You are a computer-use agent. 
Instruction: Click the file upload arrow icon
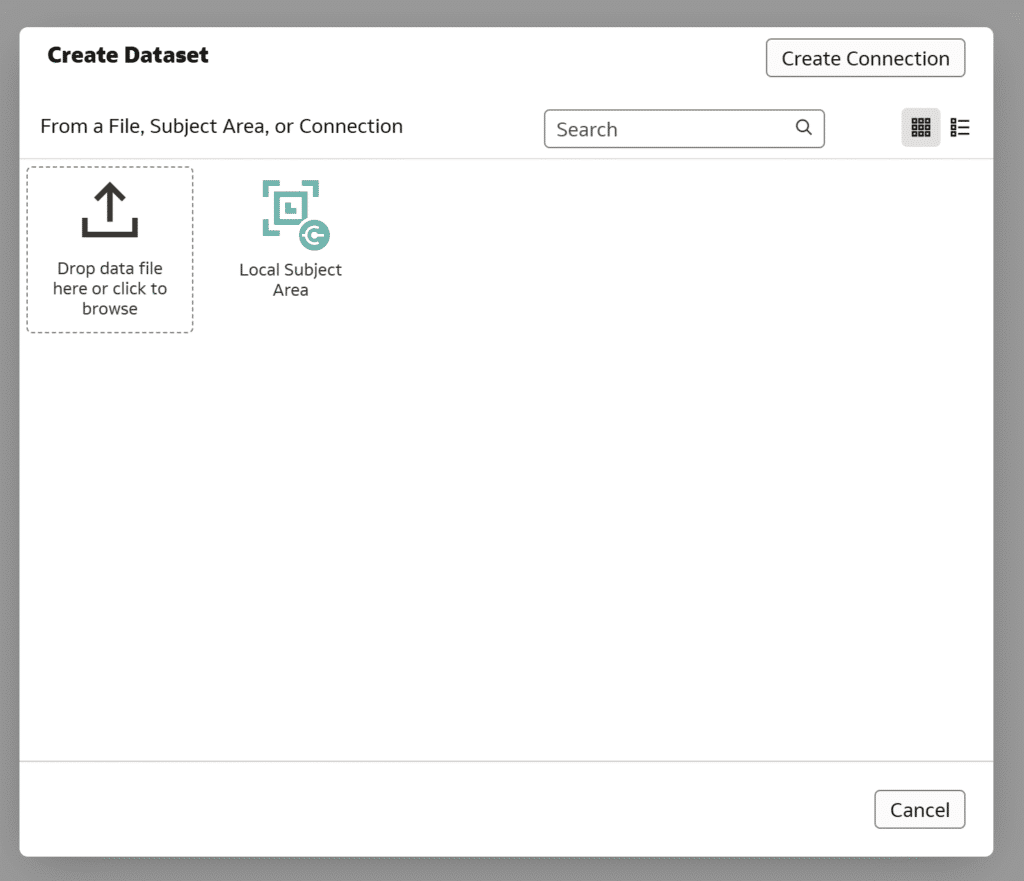tap(109, 210)
